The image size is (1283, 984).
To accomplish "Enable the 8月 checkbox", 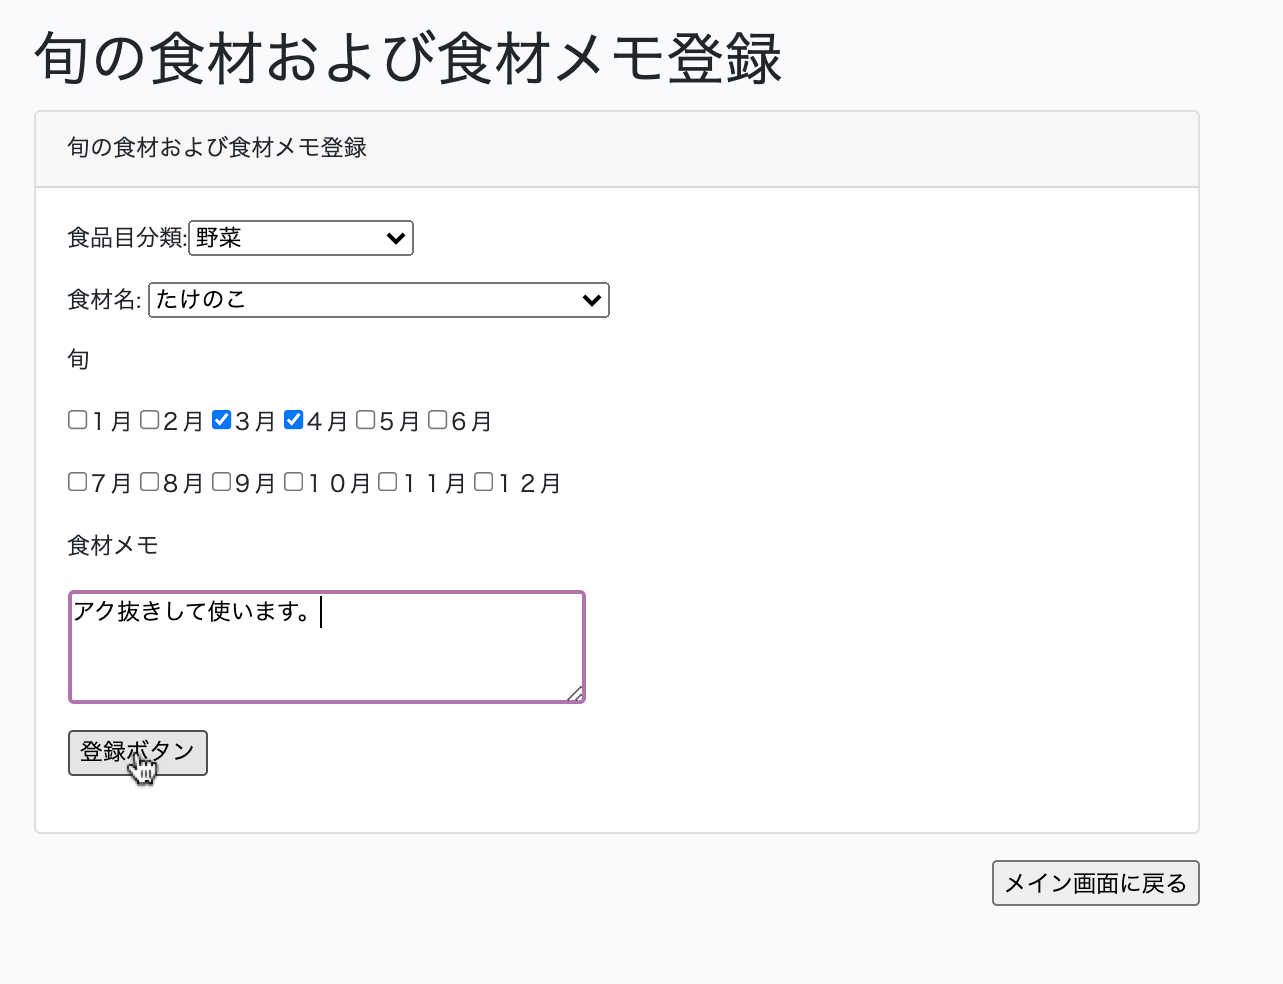I will pos(150,482).
